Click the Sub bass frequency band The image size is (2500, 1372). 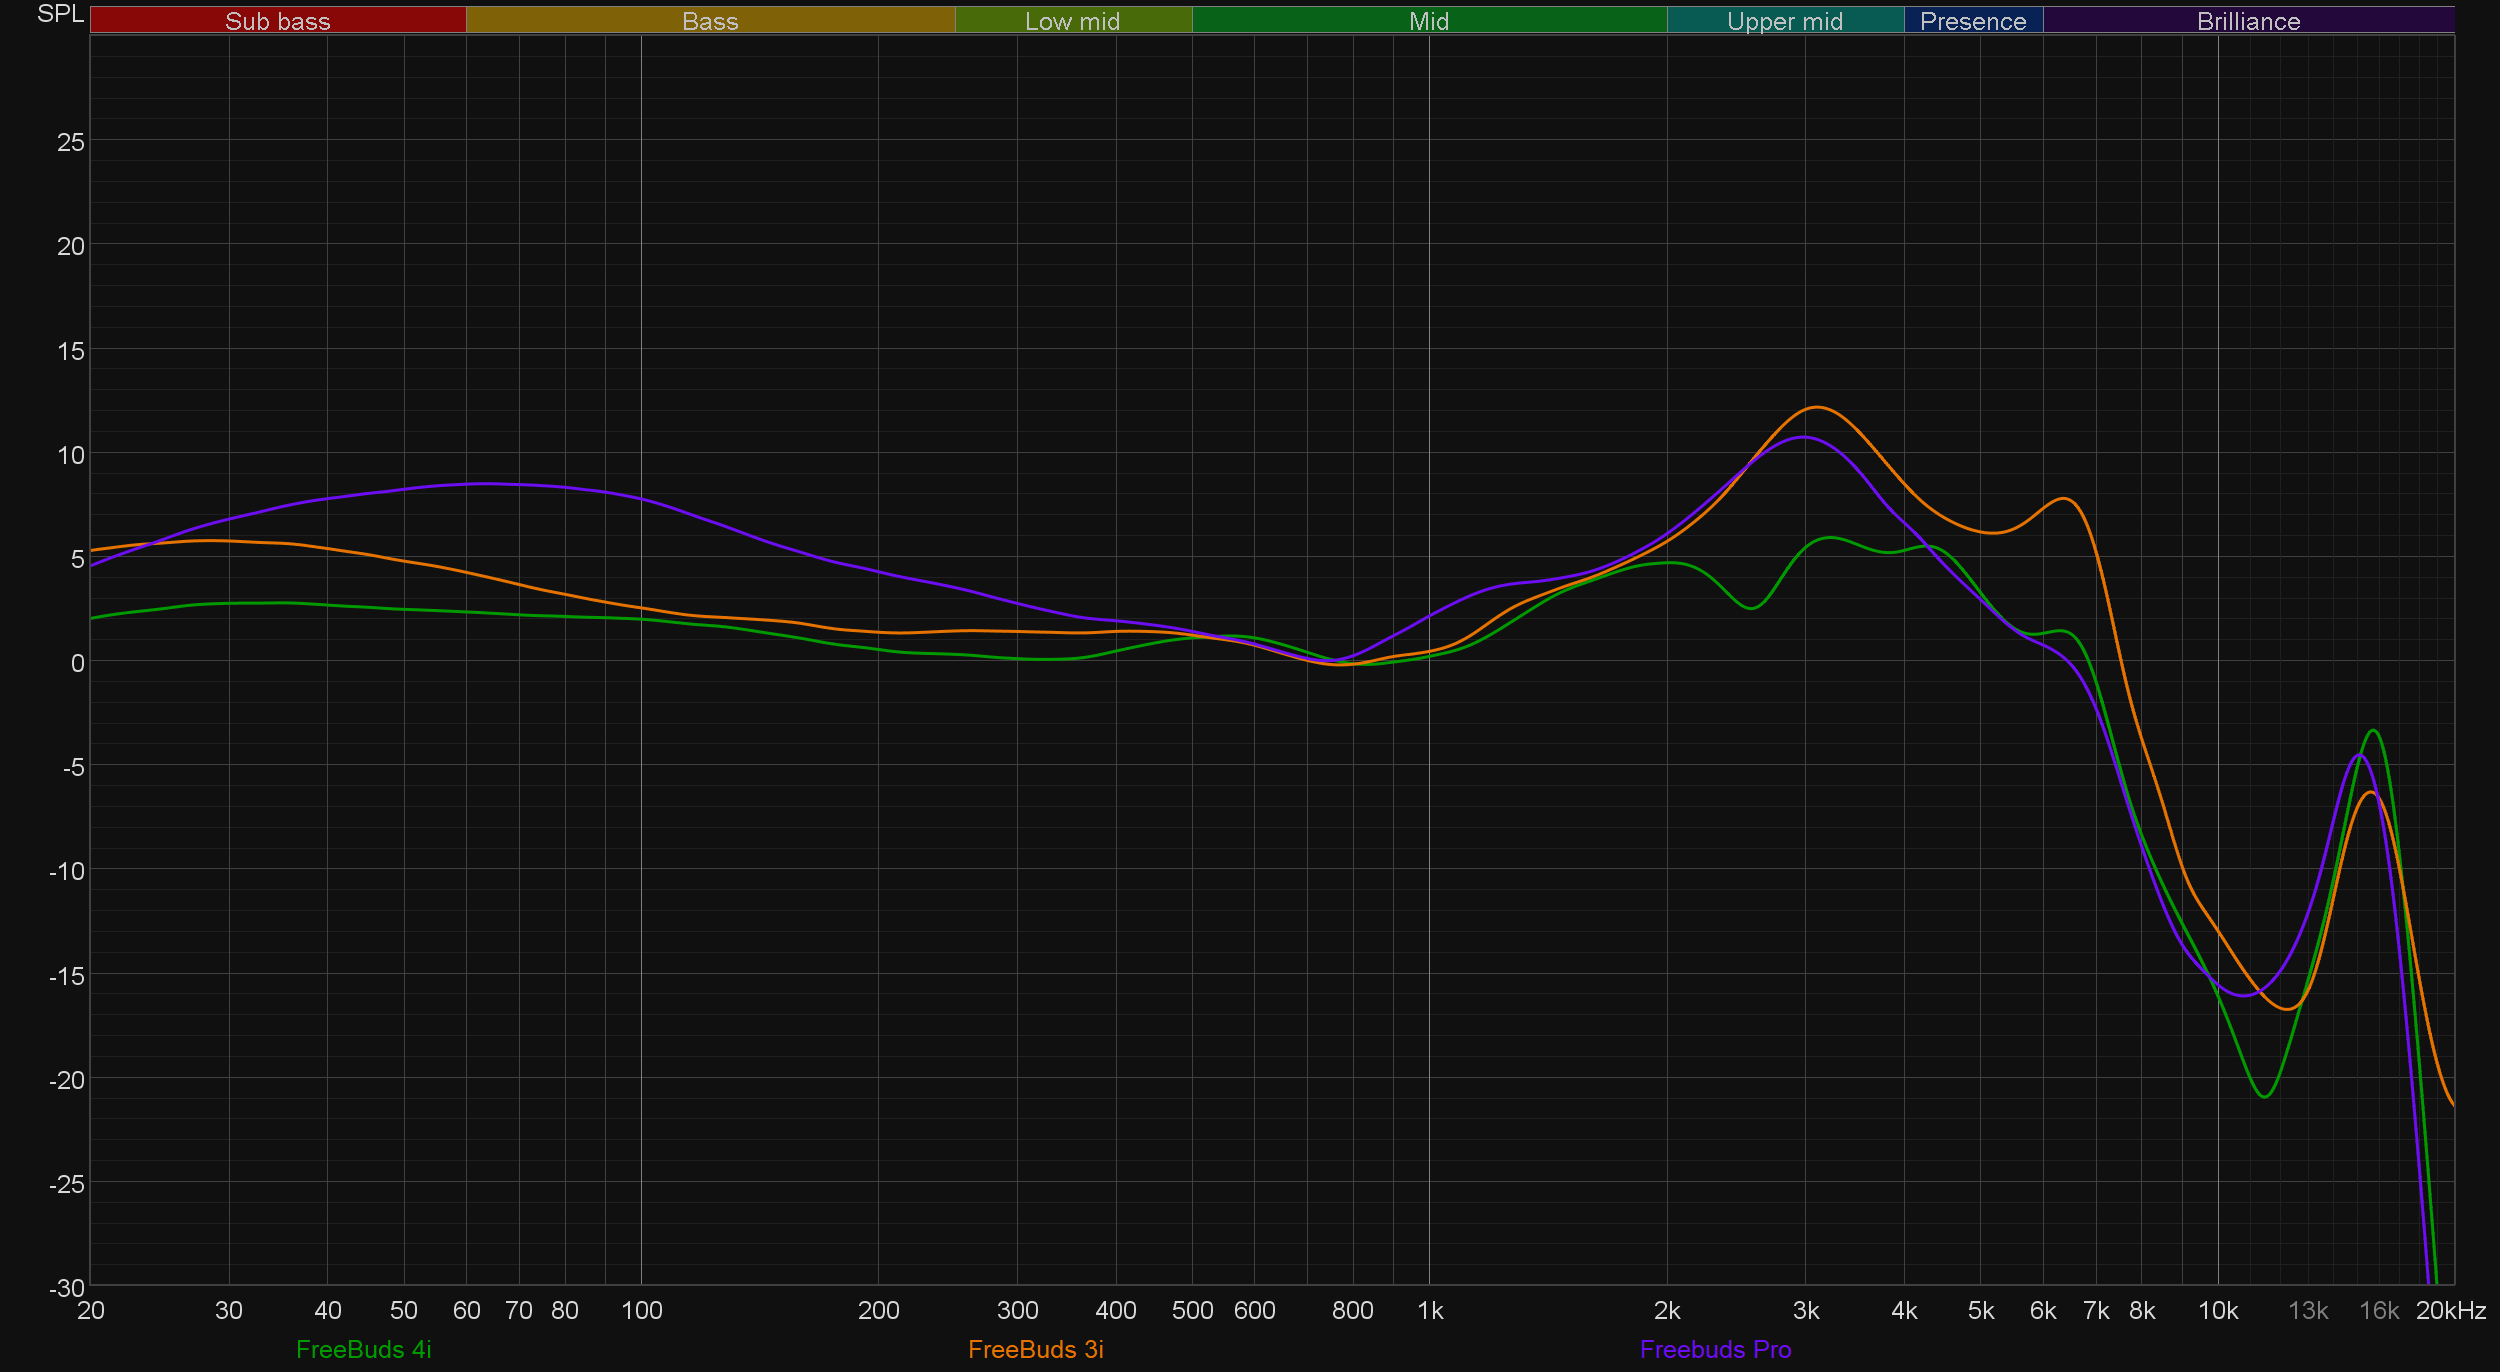click(x=277, y=21)
